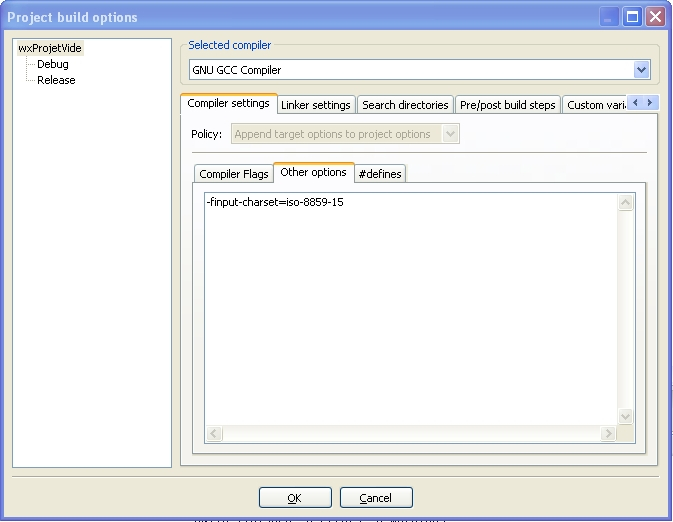Switch to the #defines sub-tab
The width and height of the screenshot is (673, 522).
pos(380,174)
